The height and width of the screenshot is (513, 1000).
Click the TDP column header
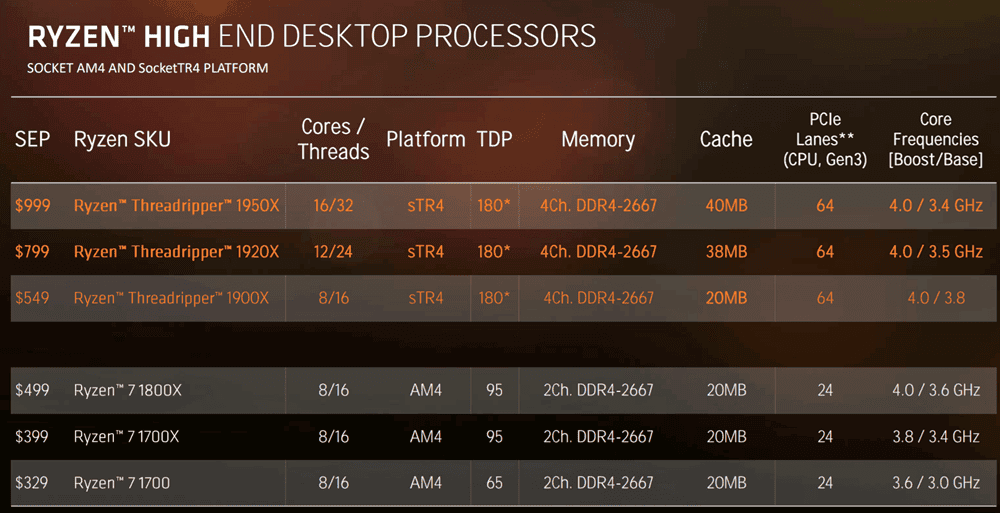(x=494, y=139)
